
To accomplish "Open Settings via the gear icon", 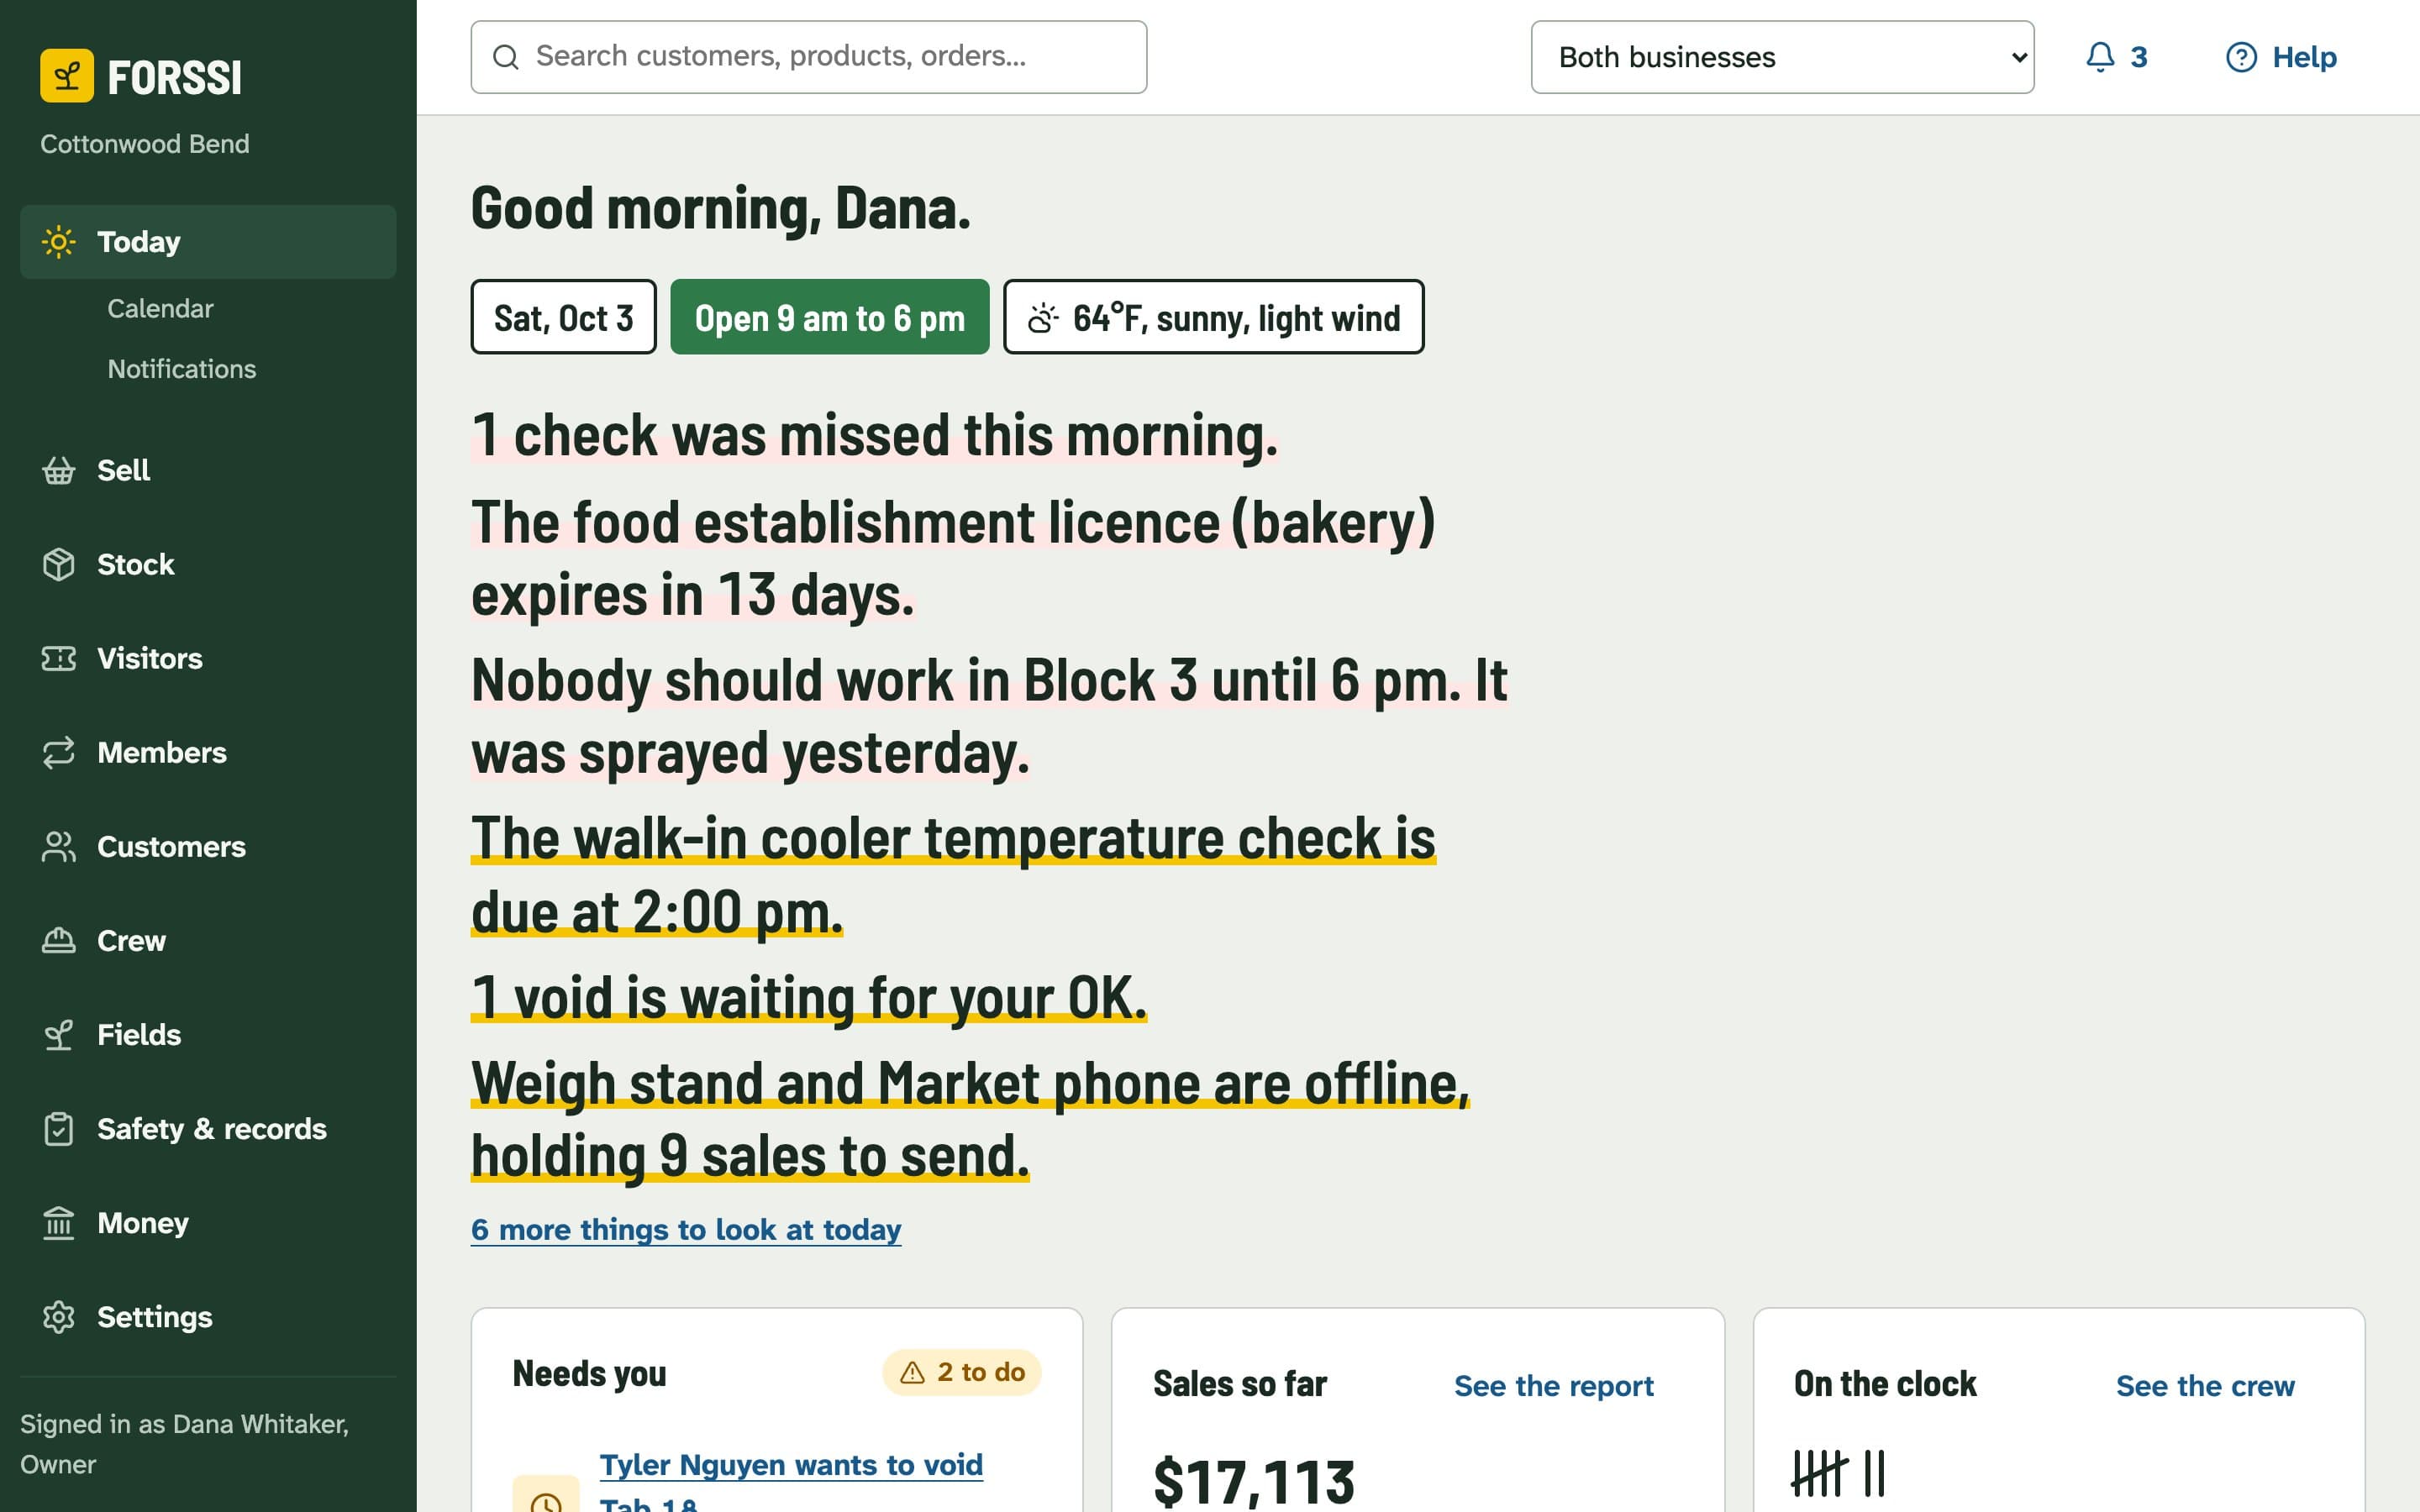I will coord(59,1317).
